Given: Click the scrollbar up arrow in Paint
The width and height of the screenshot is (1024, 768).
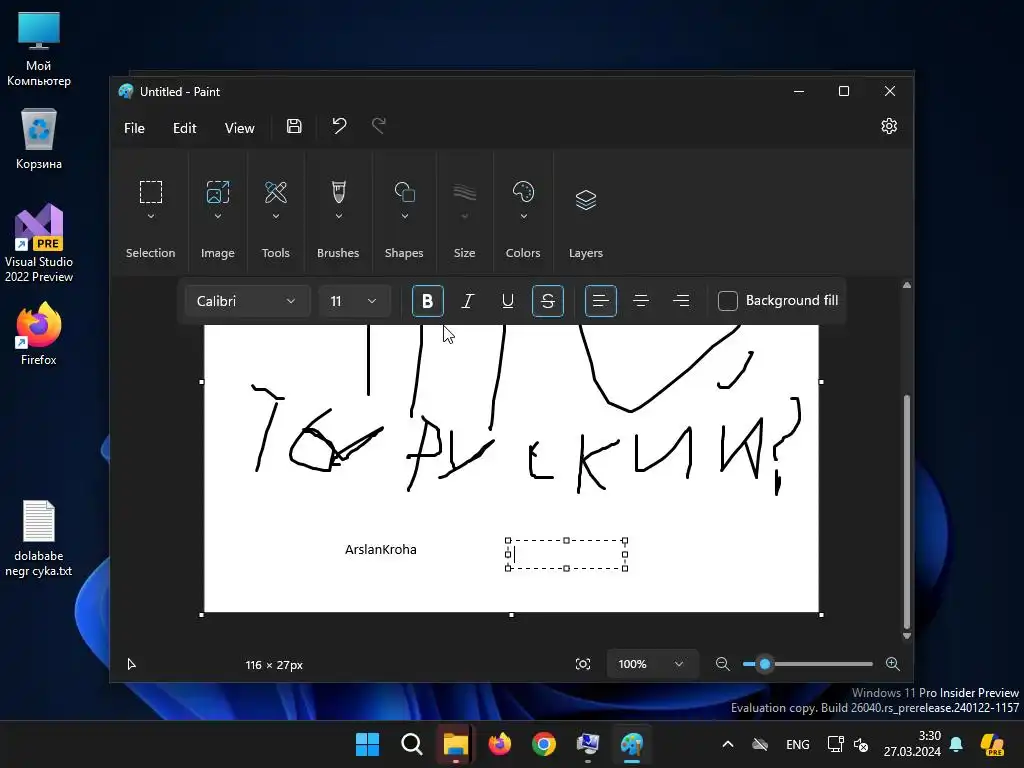Looking at the screenshot, I should pyautogui.click(x=906, y=285).
